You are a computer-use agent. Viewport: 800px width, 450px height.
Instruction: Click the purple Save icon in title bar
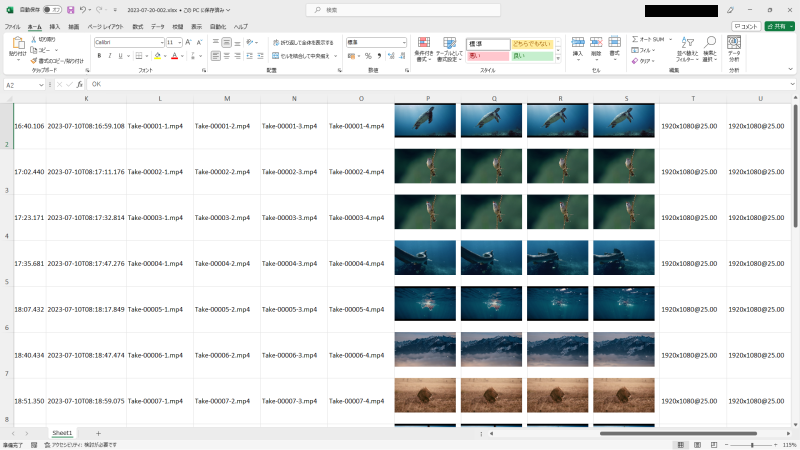70,10
